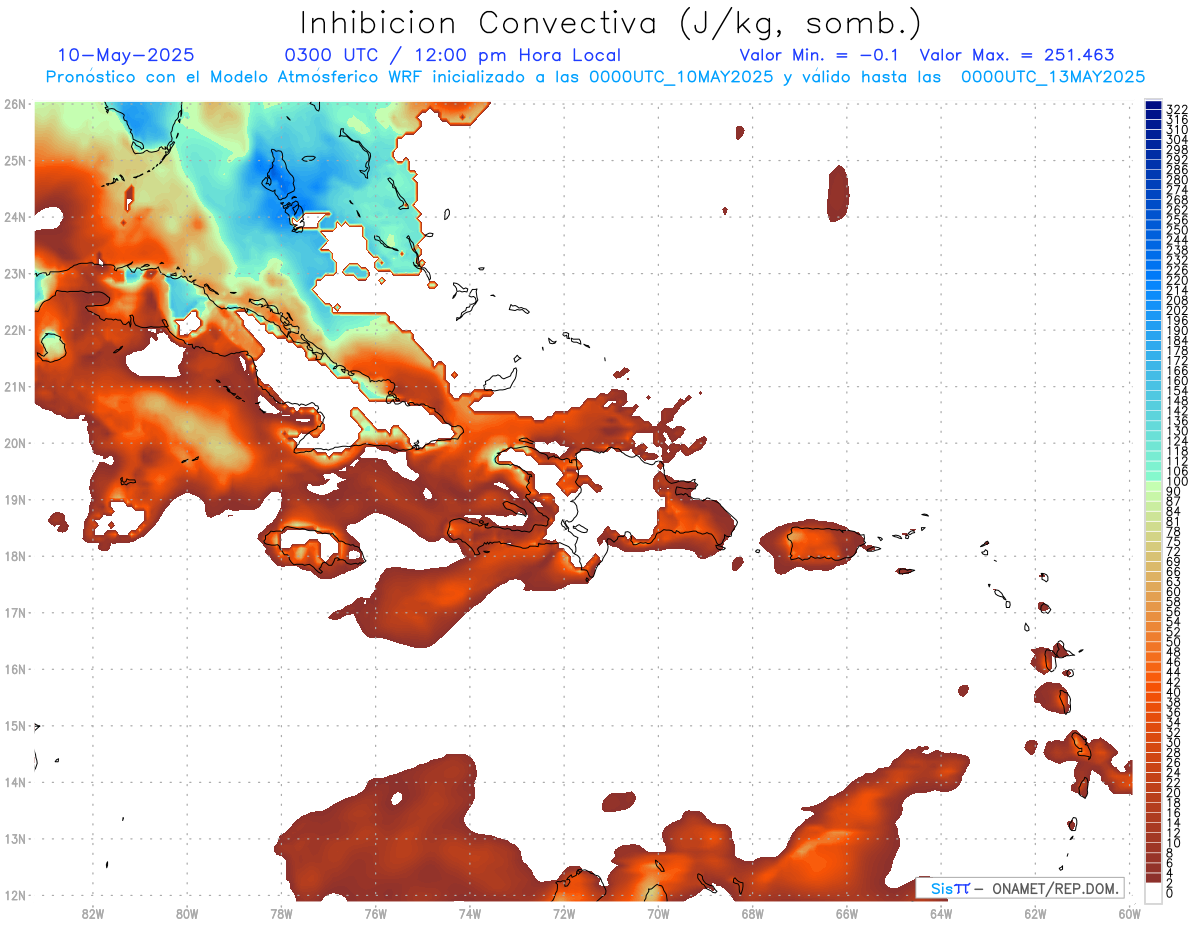Click the 26N latitude label
Screen dimensions: 1200x927
(x=14, y=104)
